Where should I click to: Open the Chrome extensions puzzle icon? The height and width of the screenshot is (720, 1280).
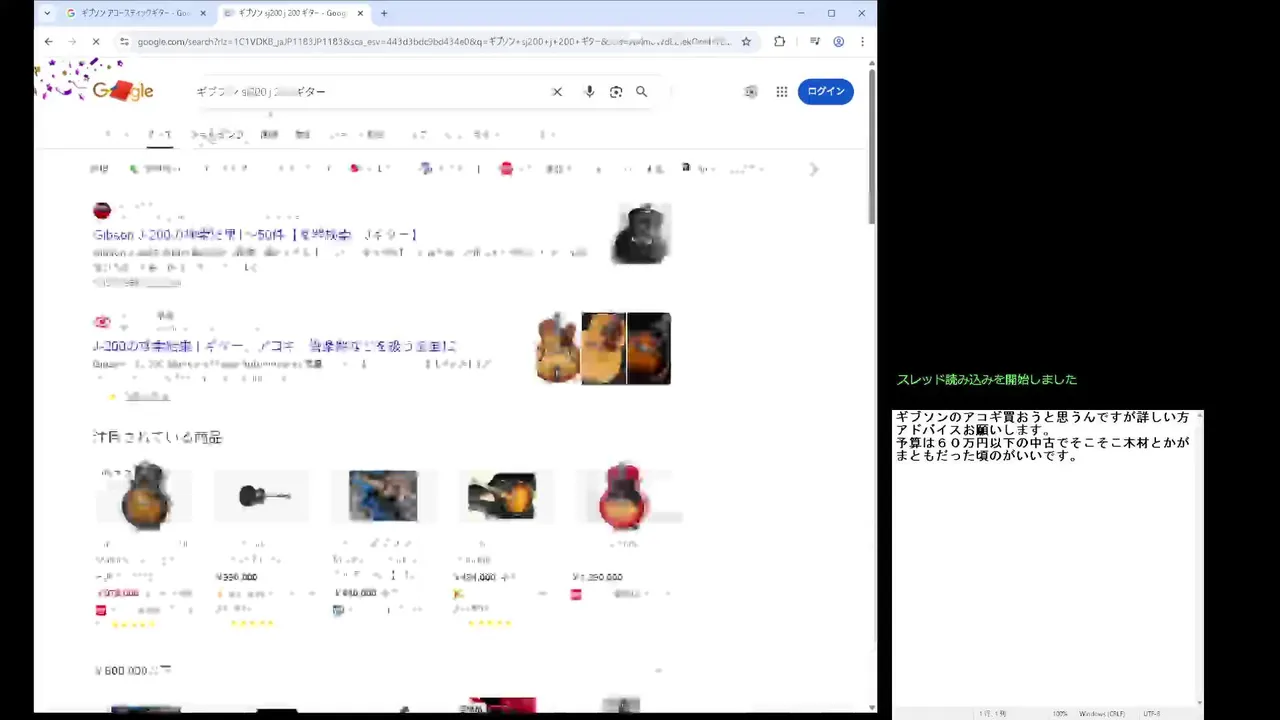click(779, 41)
